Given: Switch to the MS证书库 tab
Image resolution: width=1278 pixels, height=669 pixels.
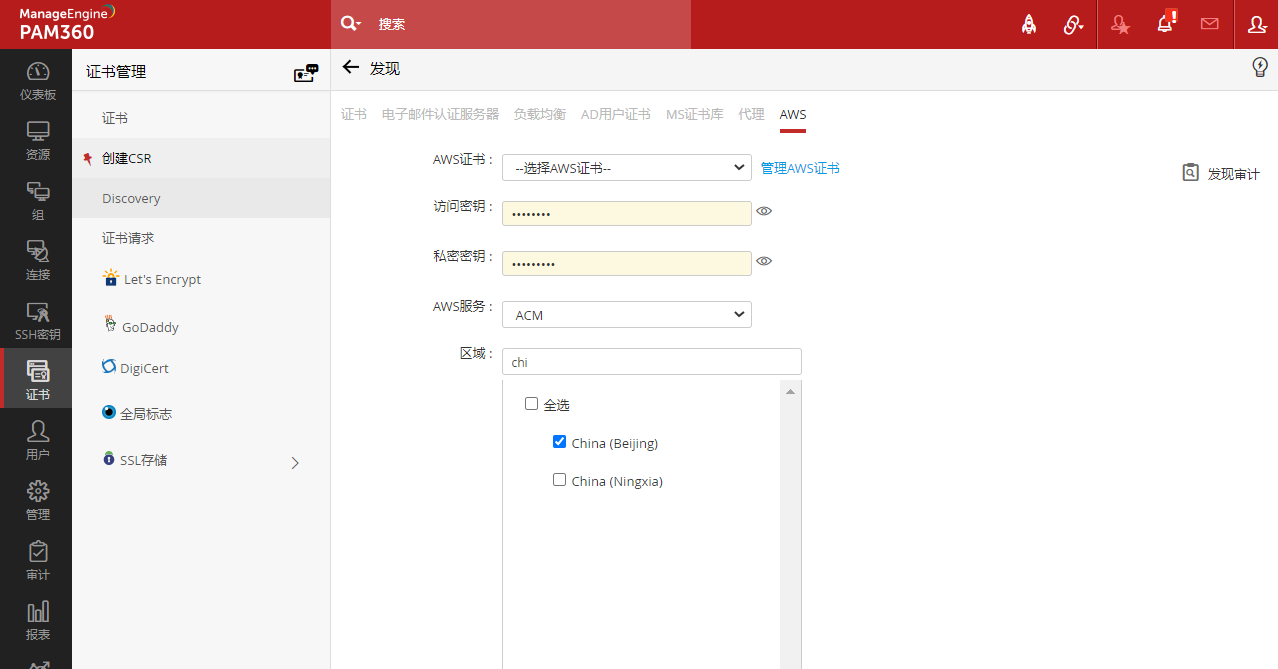Looking at the screenshot, I should tap(695, 114).
